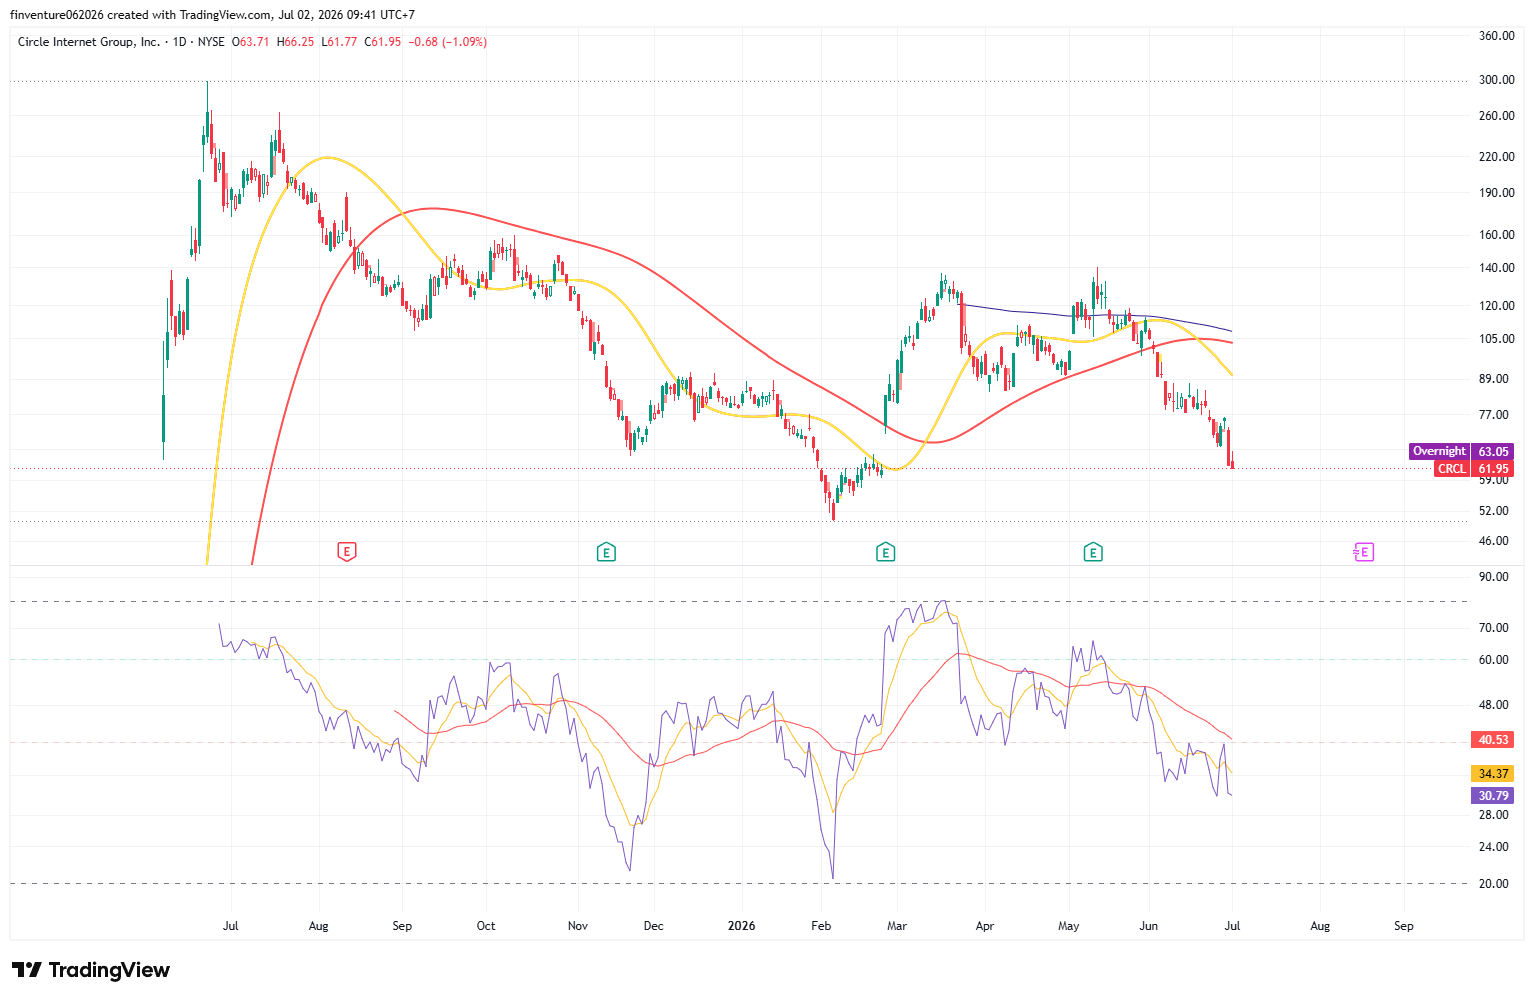The image size is (1534, 1000).
Task: Click the 48.00 indicator scale label
Action: click(1494, 705)
